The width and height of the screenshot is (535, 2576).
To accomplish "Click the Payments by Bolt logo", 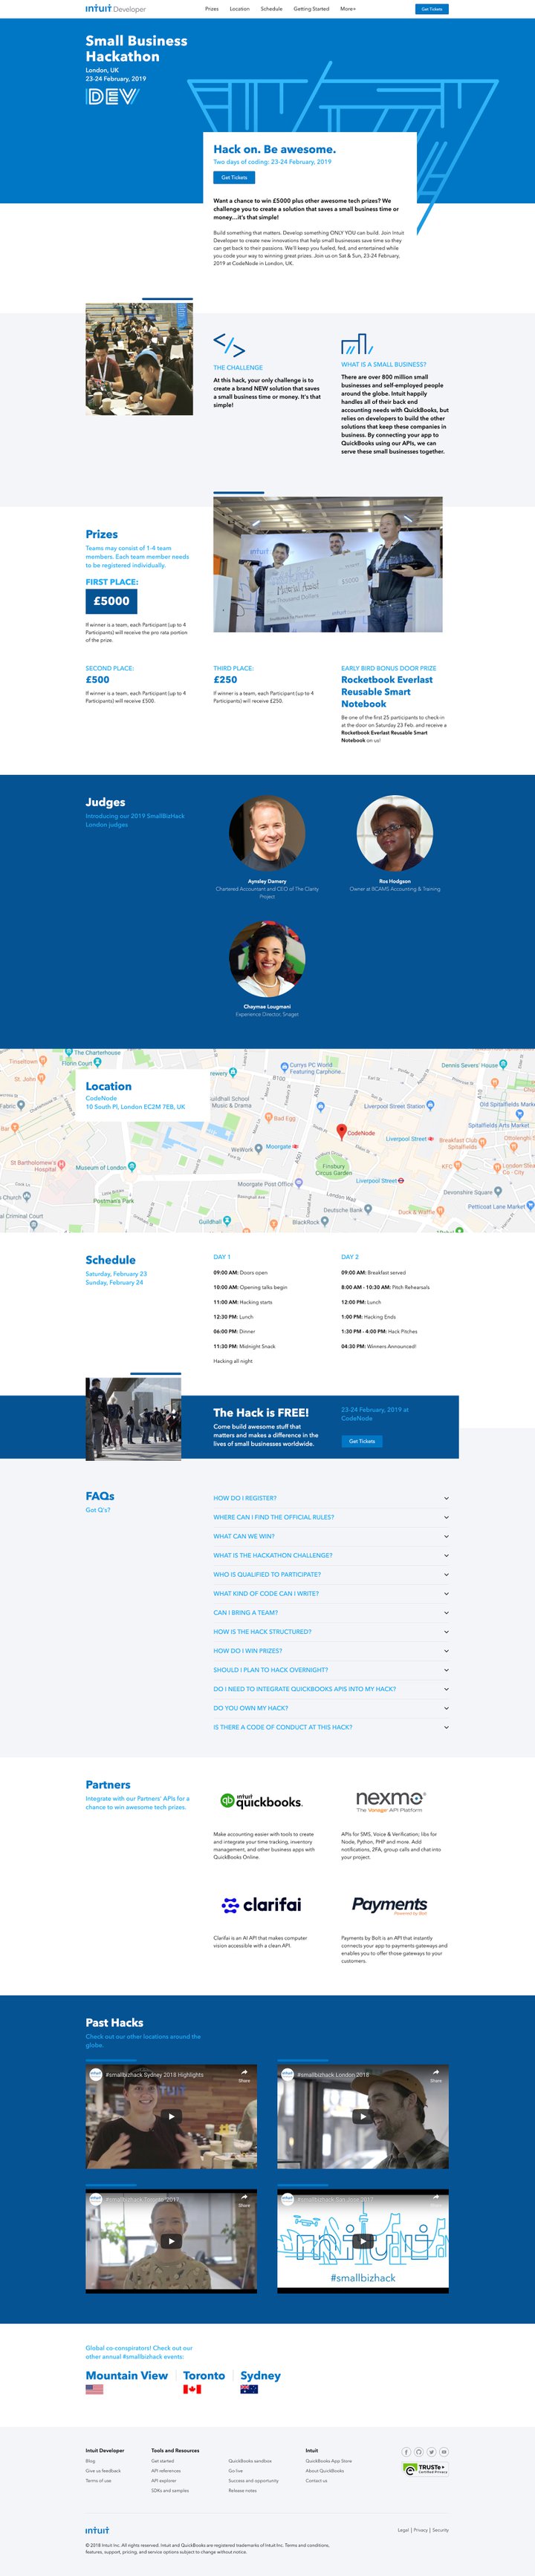I will coord(389,1905).
